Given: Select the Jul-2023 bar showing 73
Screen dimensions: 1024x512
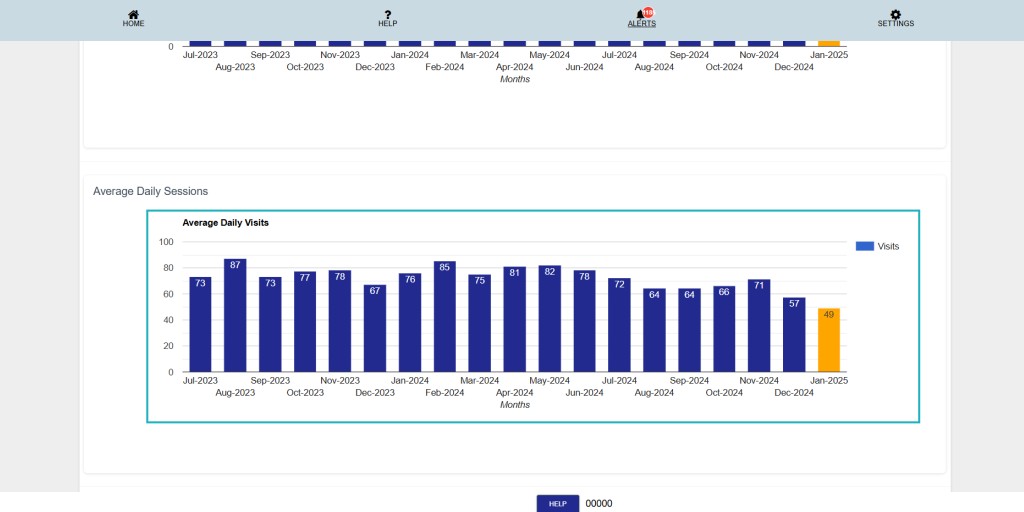Looking at the screenshot, I should [200, 325].
